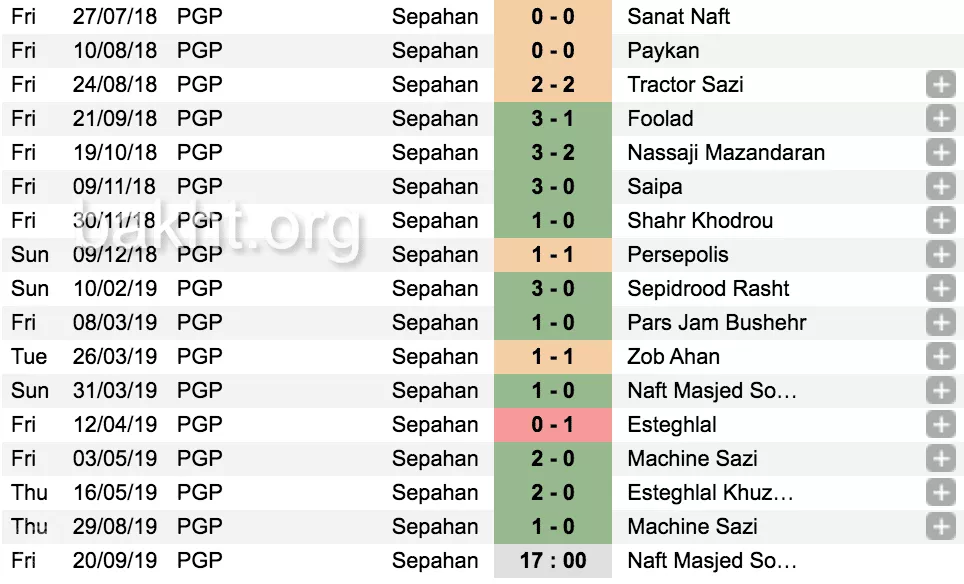Click plus icon next to Saipa
This screenshot has height=584, width=964.
pyautogui.click(x=940, y=187)
